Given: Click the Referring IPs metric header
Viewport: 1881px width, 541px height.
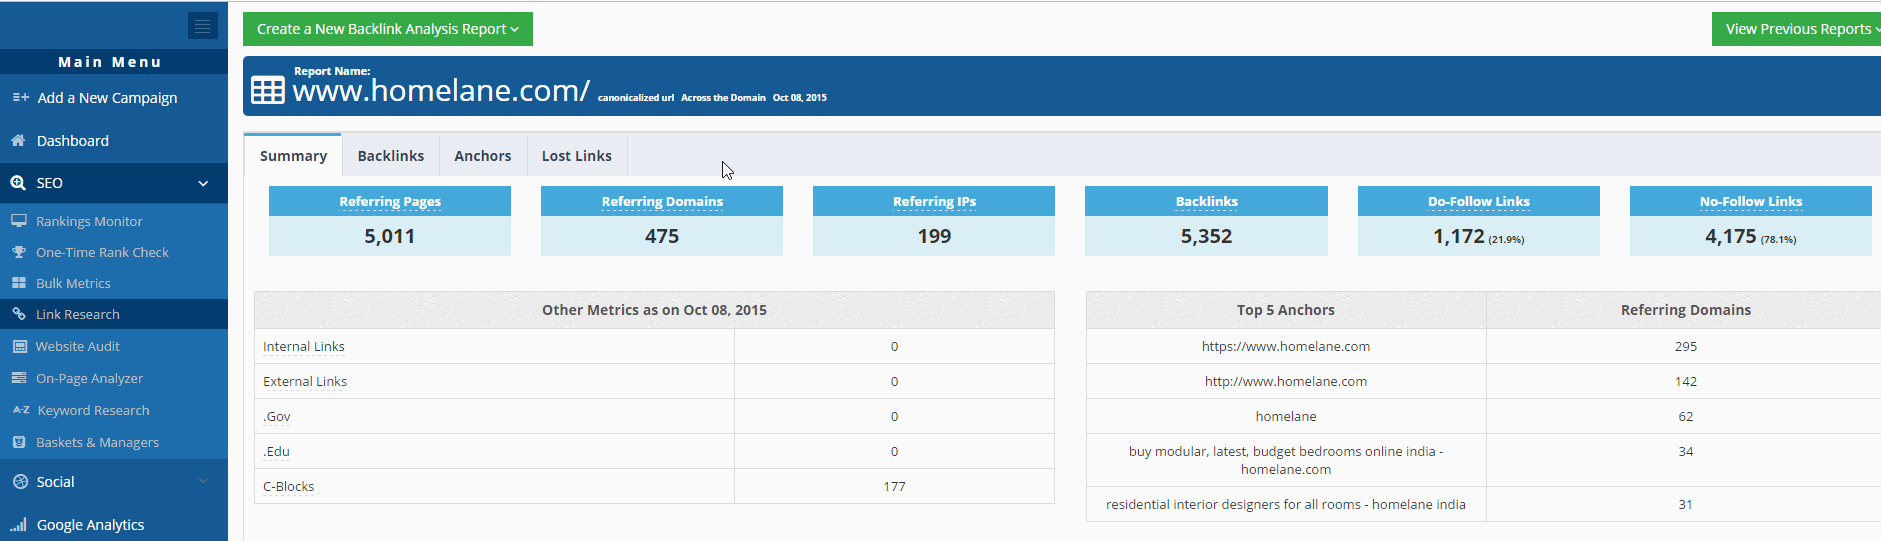Looking at the screenshot, I should click(x=934, y=201).
